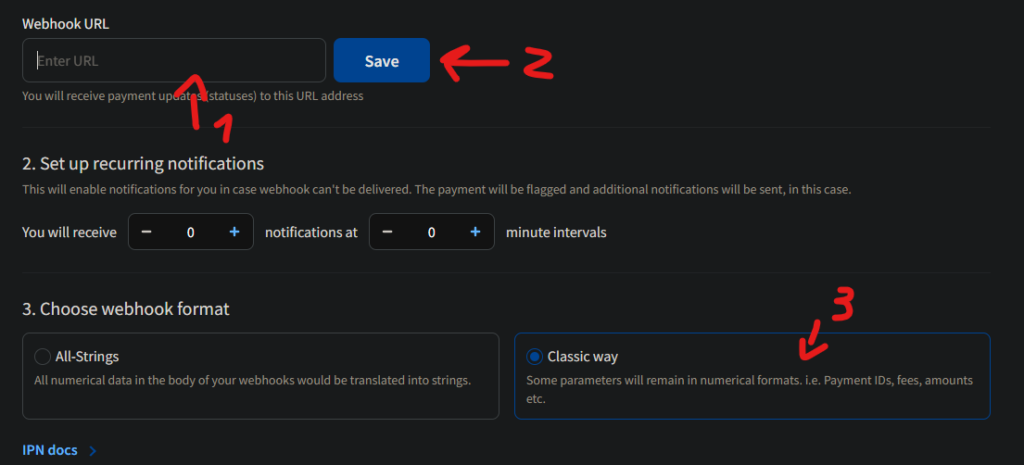Decrease the notifications count with minus icon
This screenshot has width=1024, height=465.
(x=146, y=232)
